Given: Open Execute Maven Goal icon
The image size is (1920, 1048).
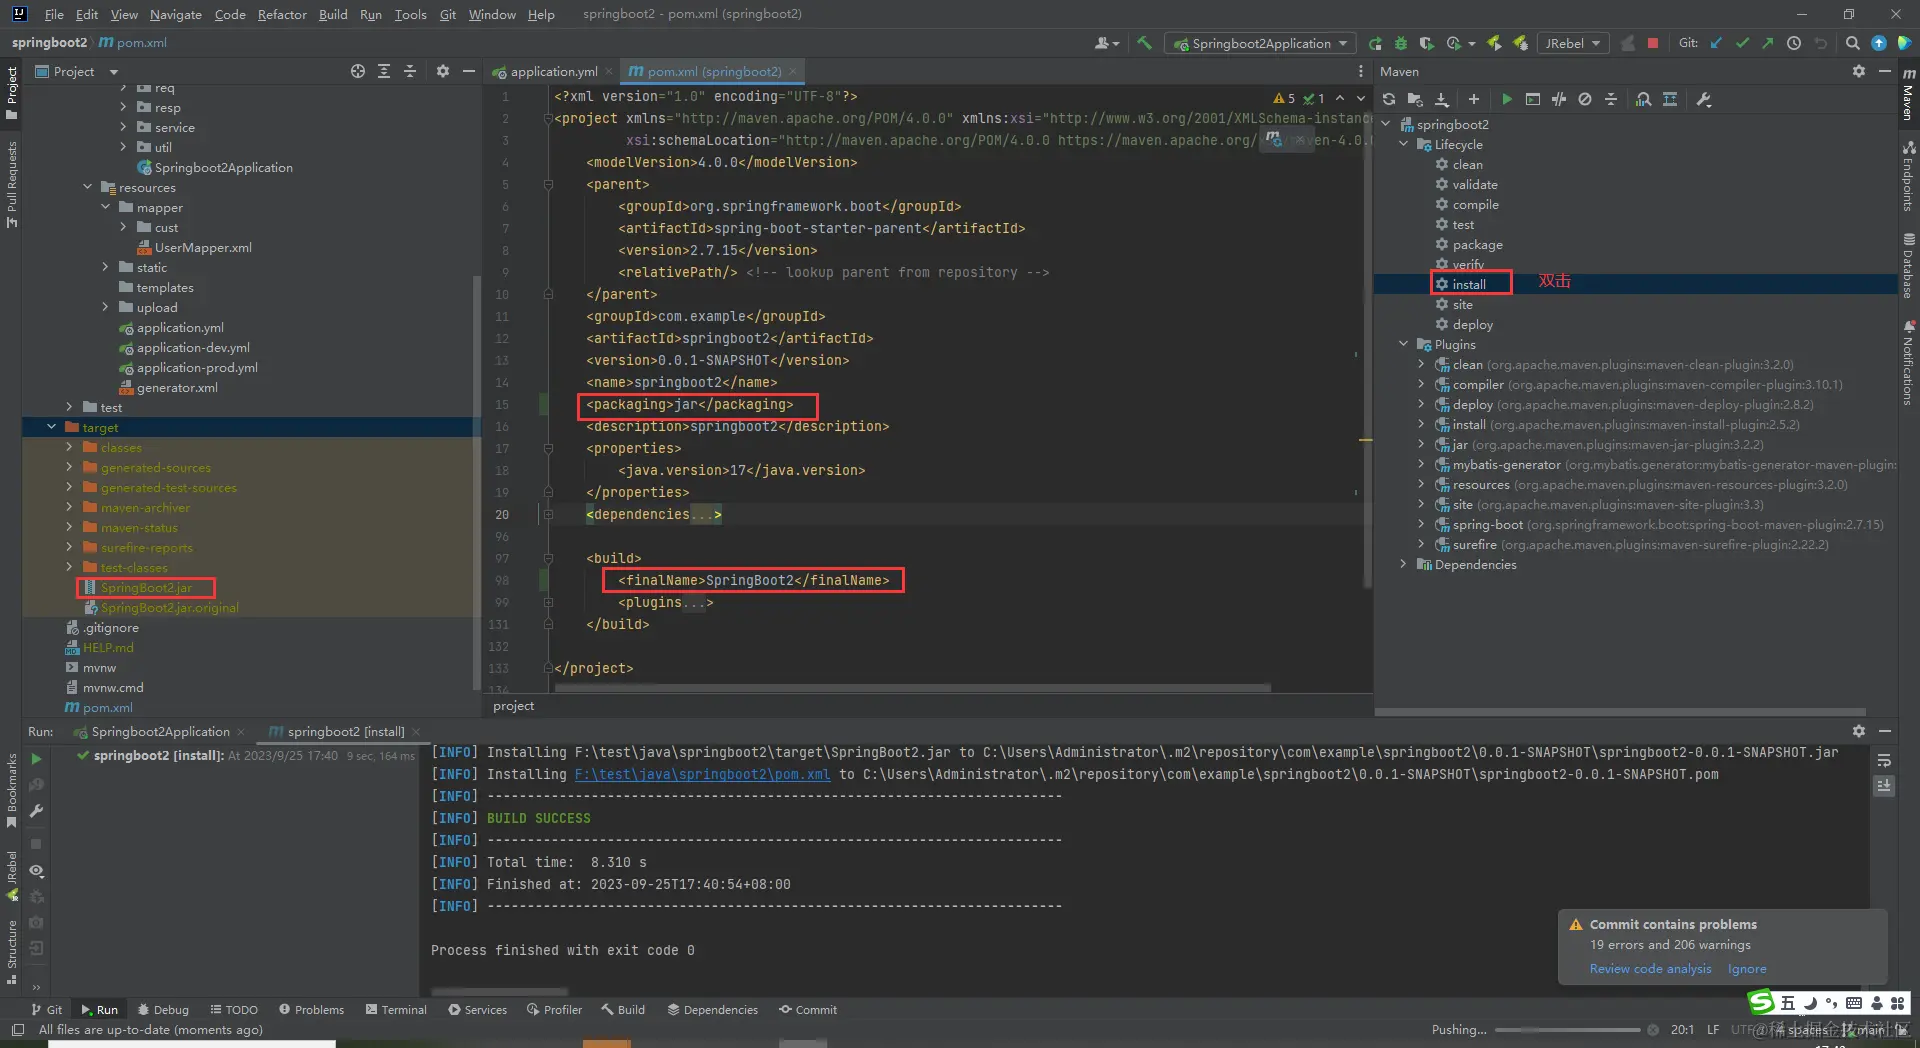Looking at the screenshot, I should coord(1532,99).
